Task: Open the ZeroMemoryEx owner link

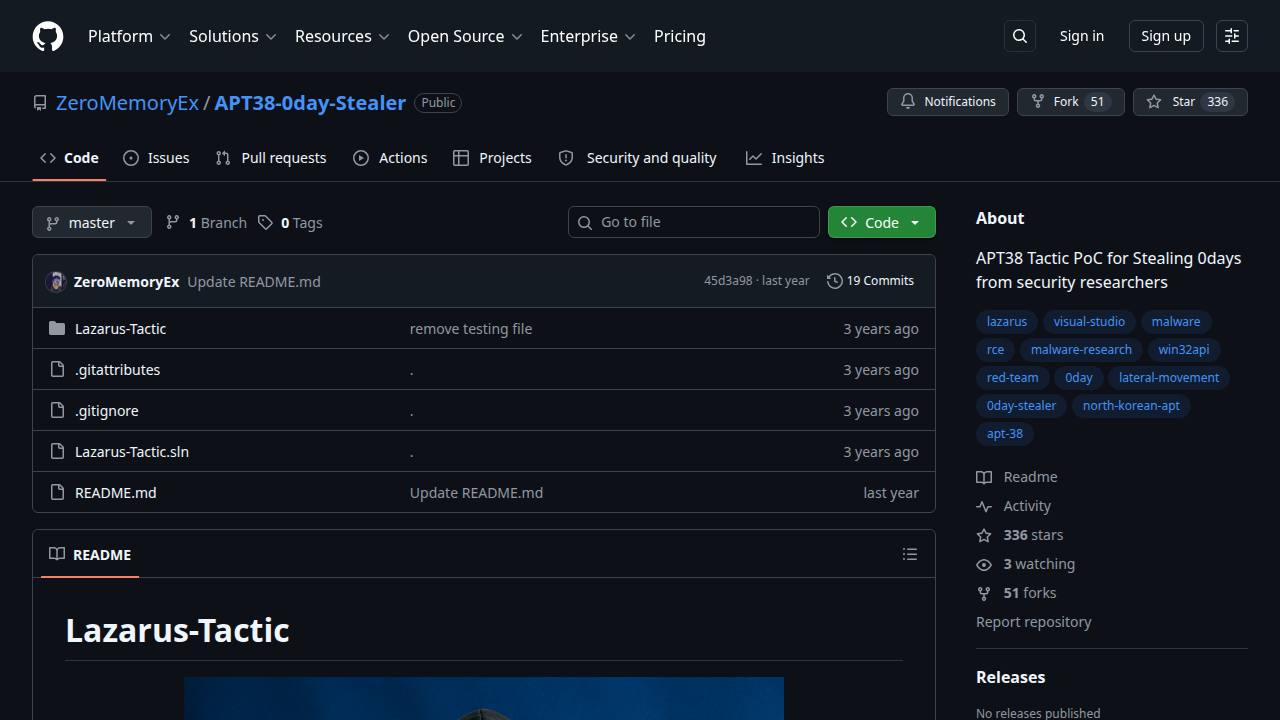Action: click(127, 103)
